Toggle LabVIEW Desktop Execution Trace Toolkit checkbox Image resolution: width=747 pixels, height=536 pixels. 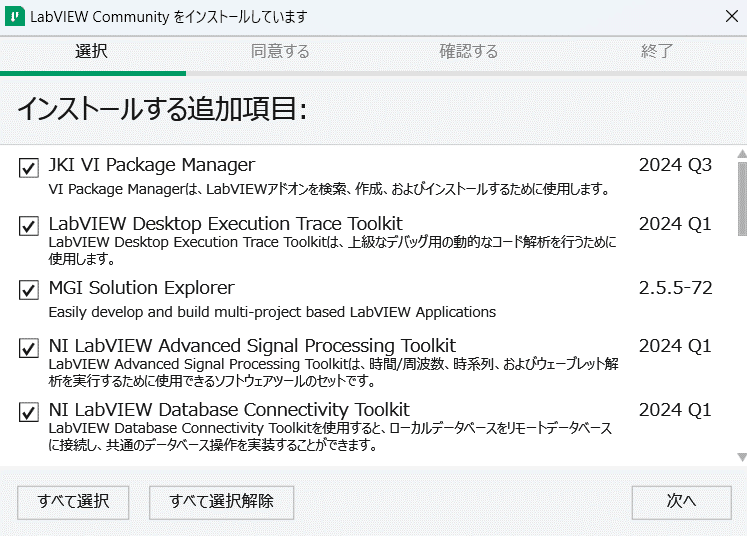[29, 226]
